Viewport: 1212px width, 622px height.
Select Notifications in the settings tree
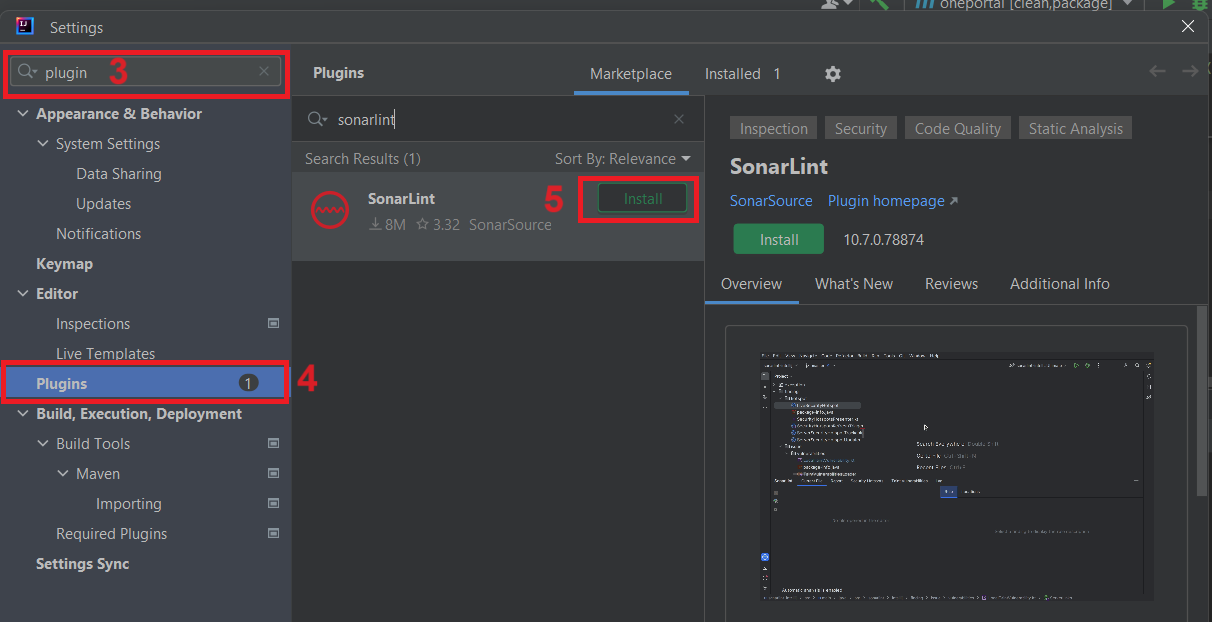click(99, 234)
